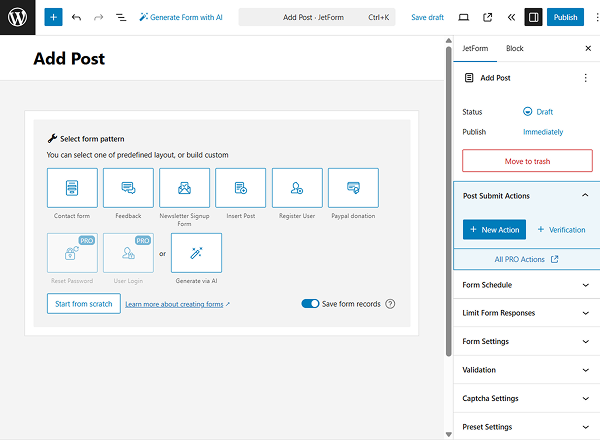
Task: Select the User Login PRO pattern
Action: coord(128,253)
